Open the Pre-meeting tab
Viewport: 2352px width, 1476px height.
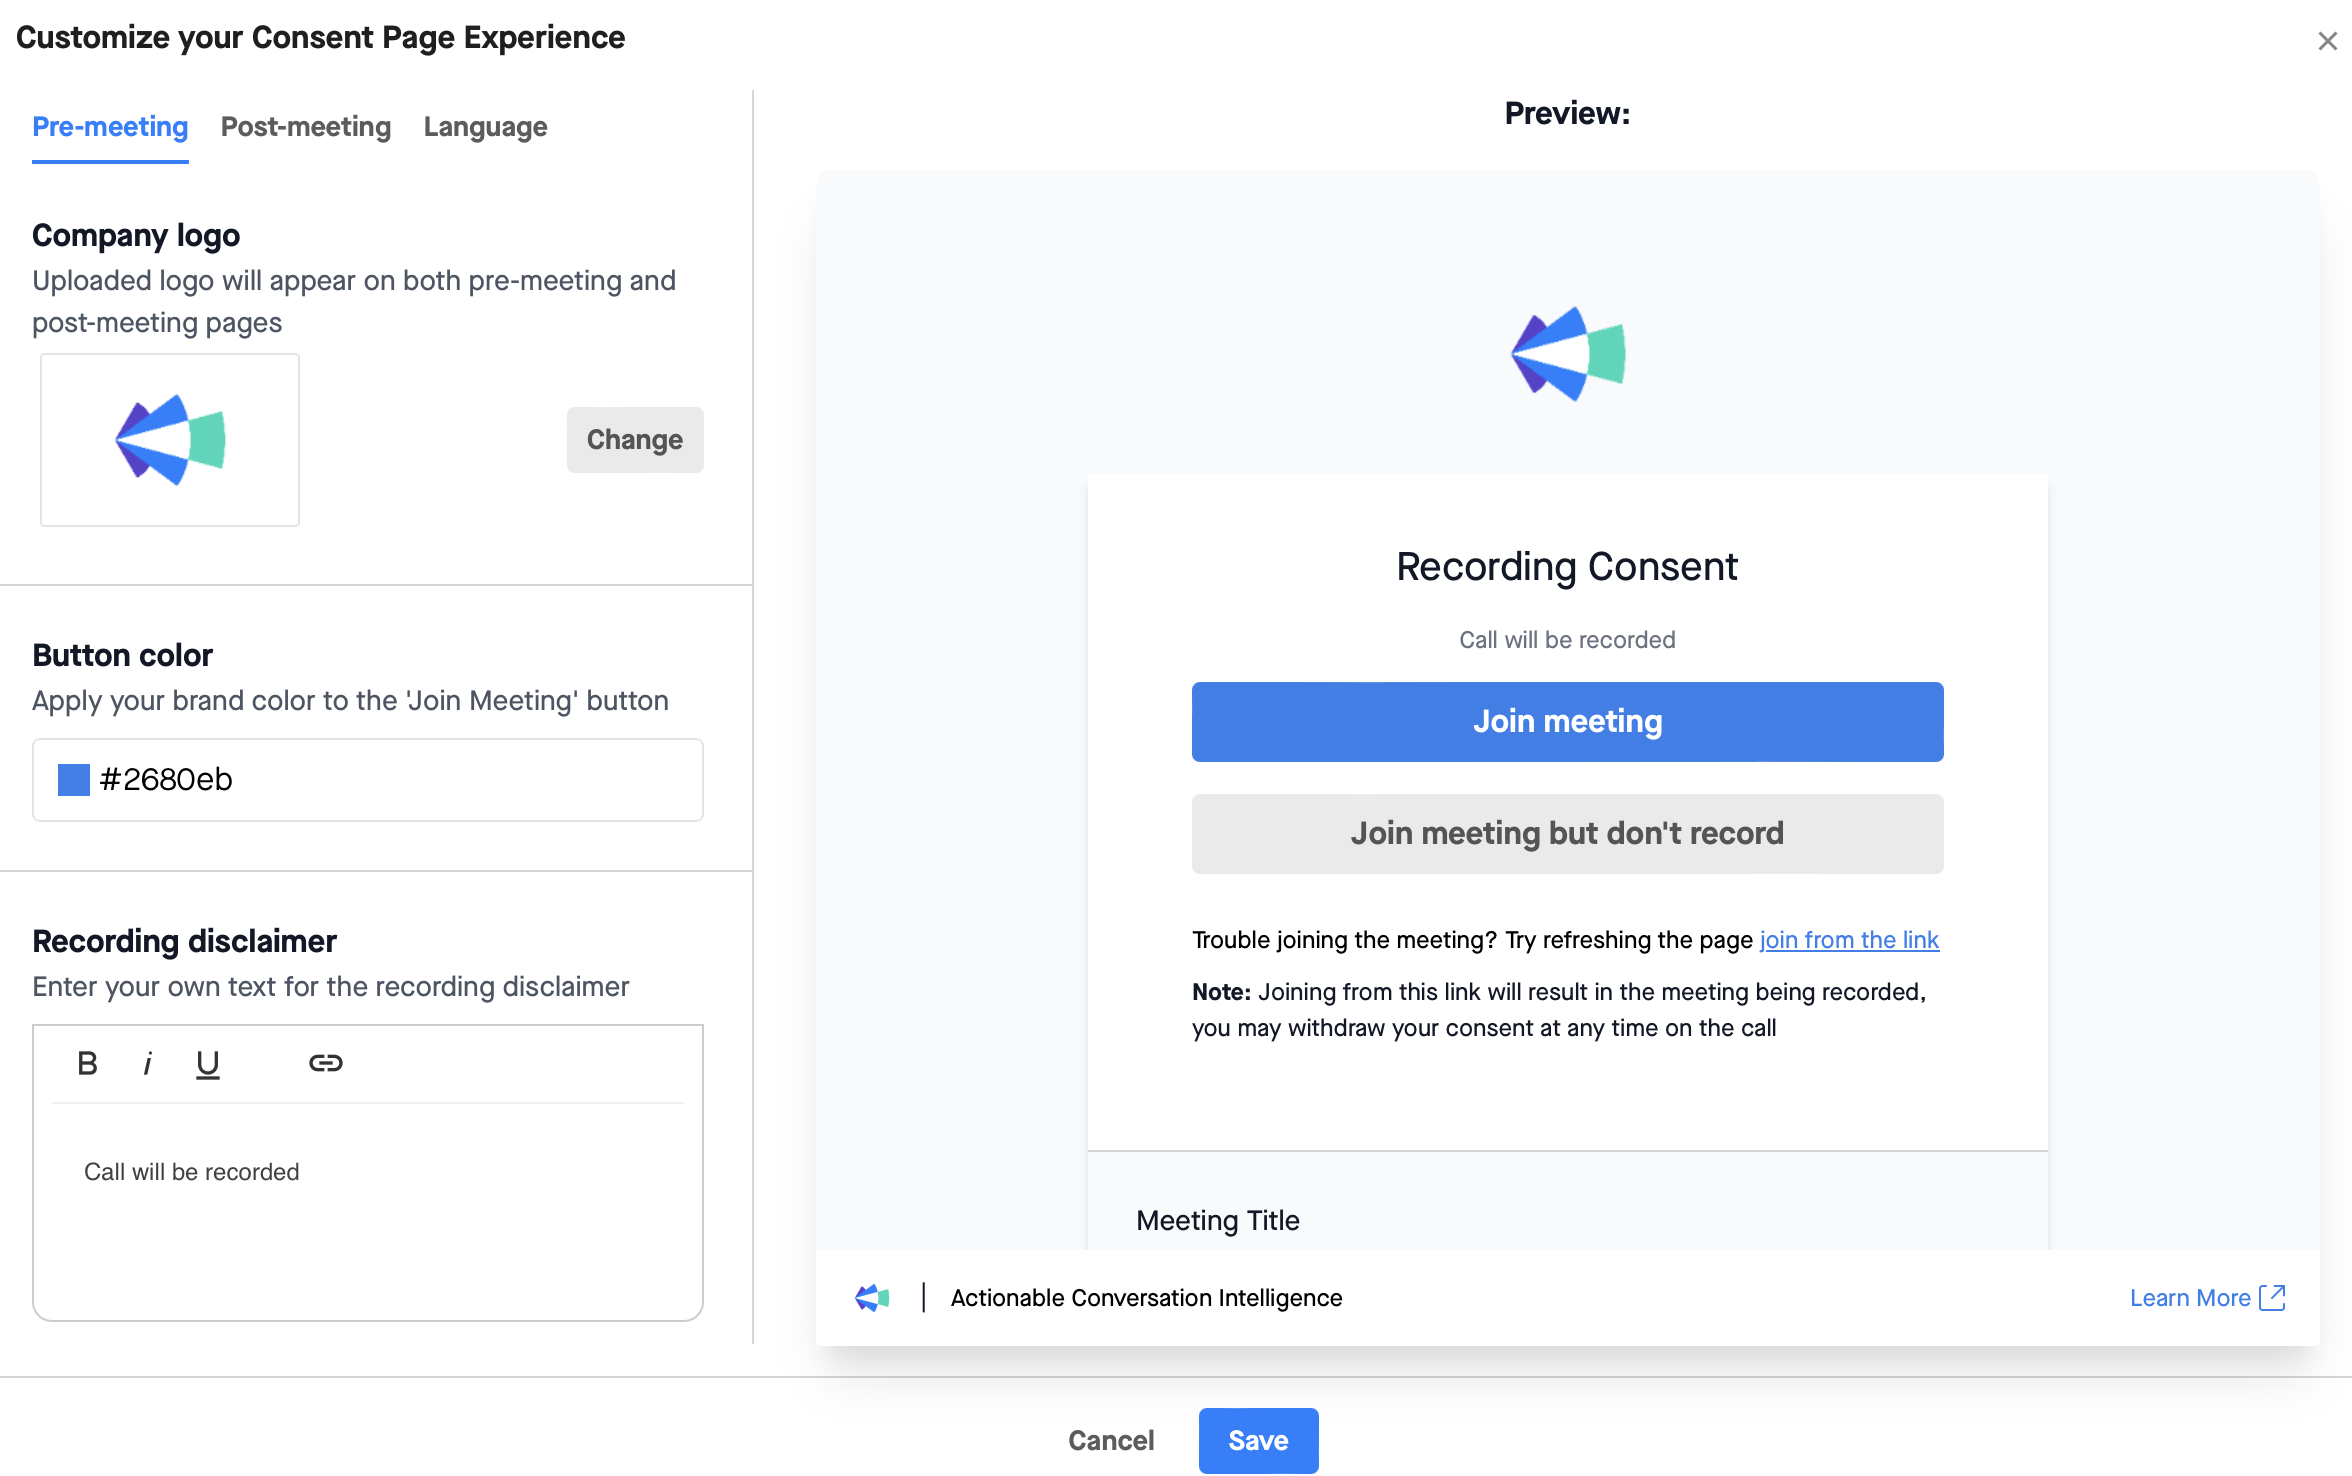[110, 127]
